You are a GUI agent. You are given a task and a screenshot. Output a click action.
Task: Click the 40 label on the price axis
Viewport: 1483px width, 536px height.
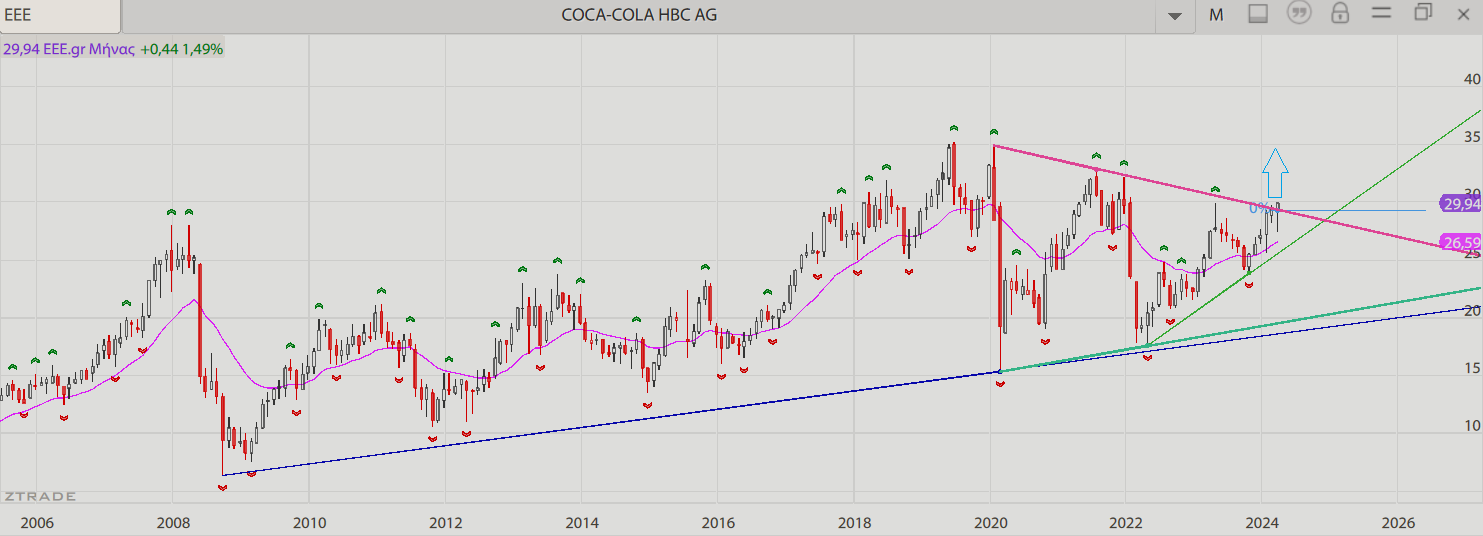click(1472, 79)
